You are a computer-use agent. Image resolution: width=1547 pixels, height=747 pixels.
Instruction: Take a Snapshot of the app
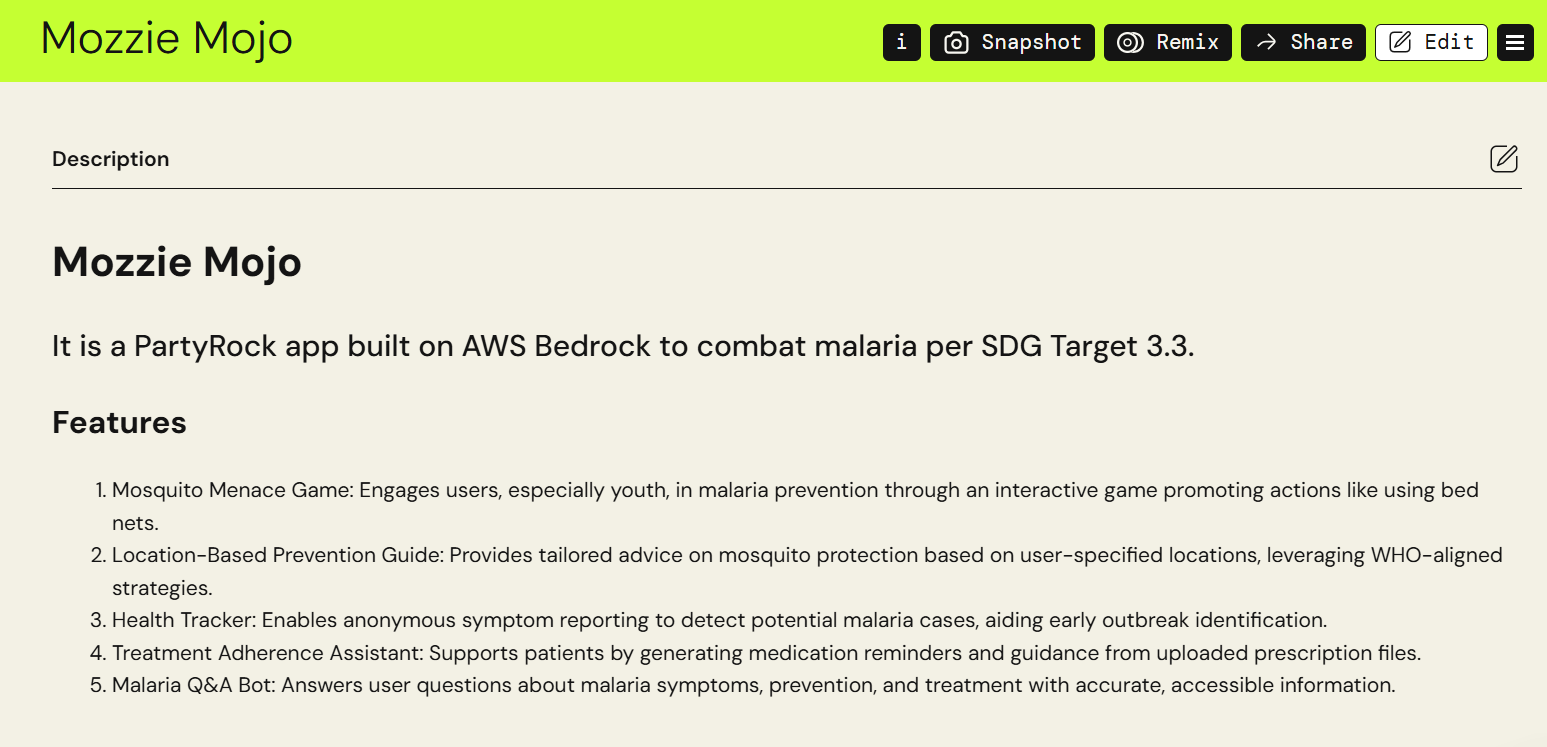point(1012,42)
